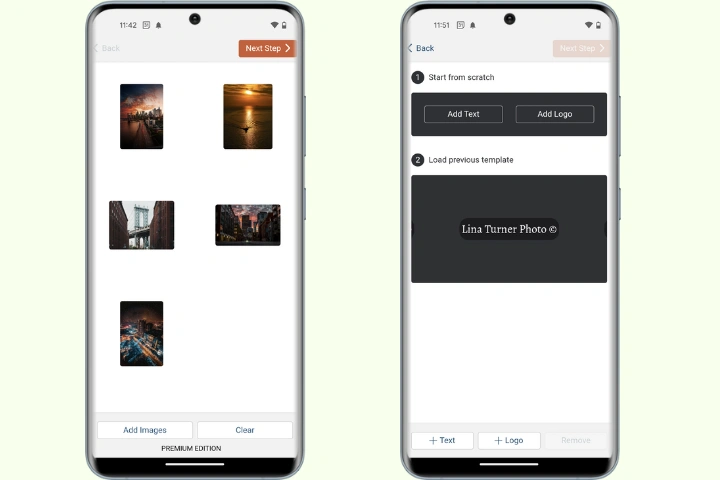Tap the + Logo bottom button
The width and height of the screenshot is (720, 480).
[x=509, y=440]
